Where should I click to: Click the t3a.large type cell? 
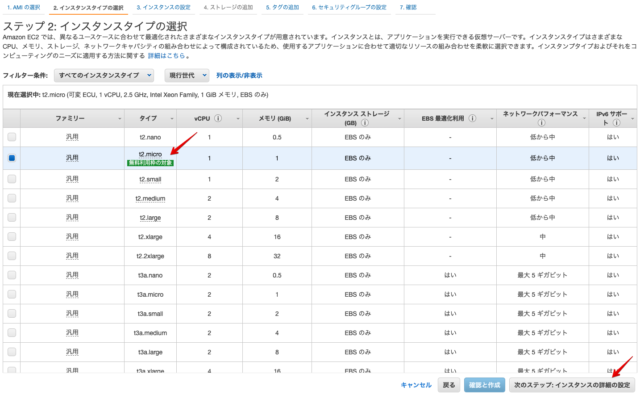(x=150, y=352)
